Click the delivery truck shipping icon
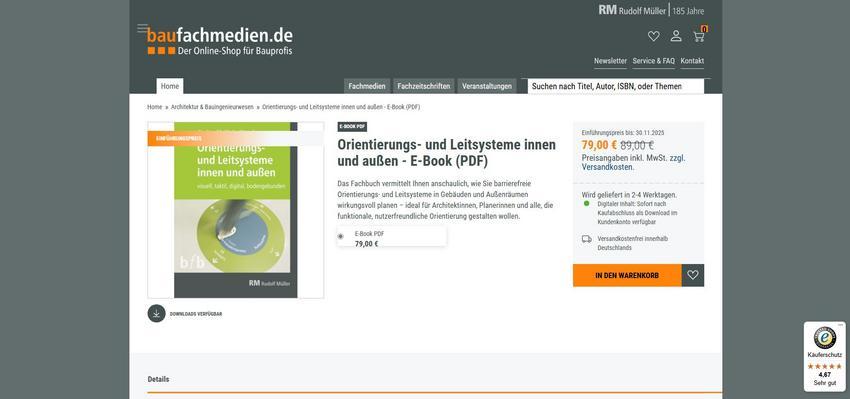The image size is (850, 399). tap(587, 239)
